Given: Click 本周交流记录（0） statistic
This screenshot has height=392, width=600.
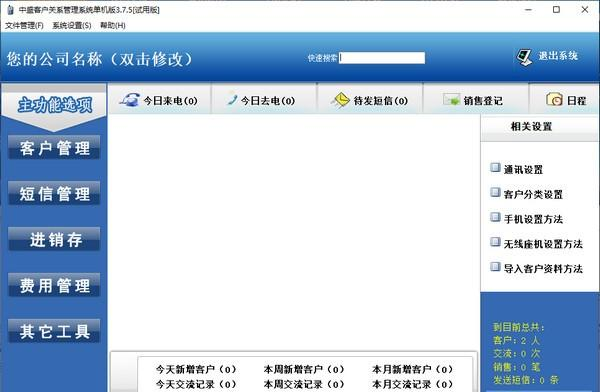Looking at the screenshot, I should [x=304, y=384].
